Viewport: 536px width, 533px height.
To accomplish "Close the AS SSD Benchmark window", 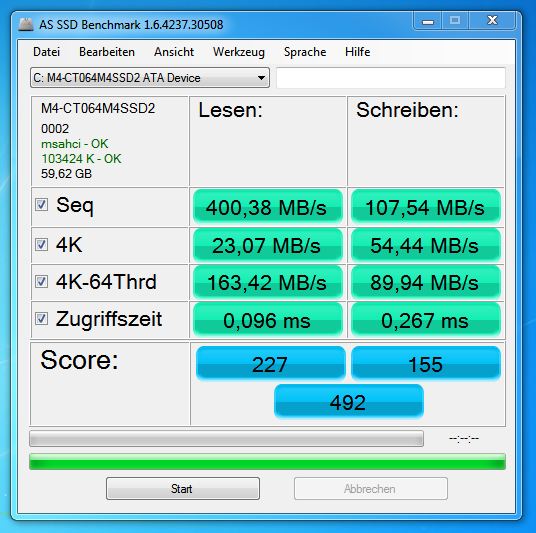I will tap(492, 21).
